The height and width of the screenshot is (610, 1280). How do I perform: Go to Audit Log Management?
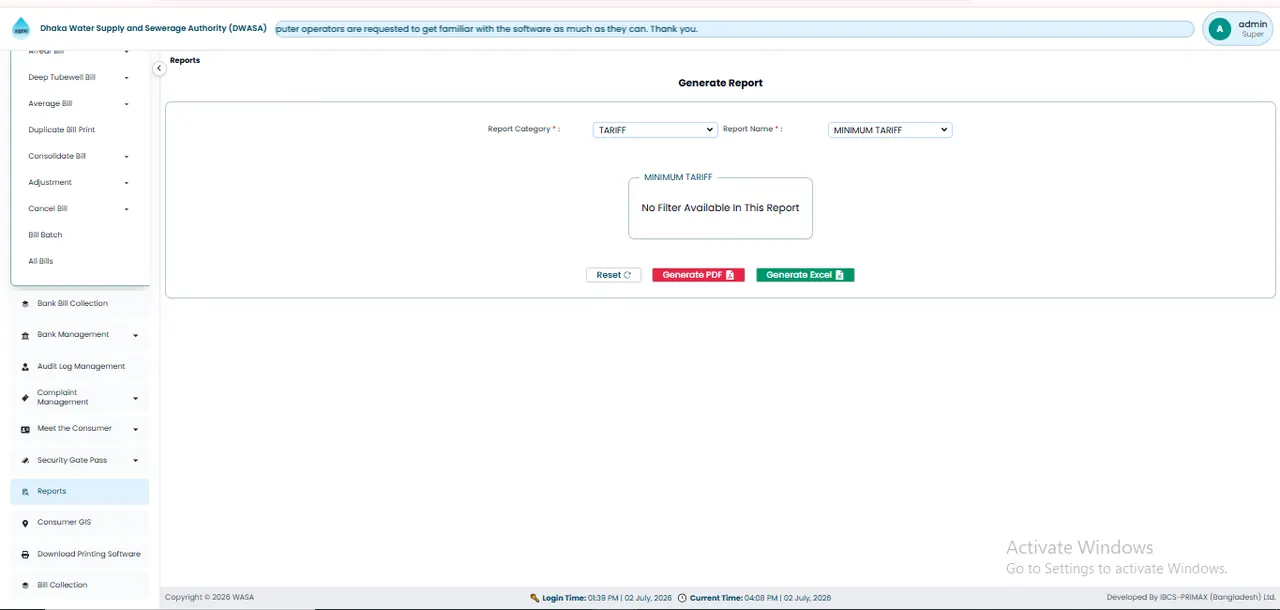(81, 367)
